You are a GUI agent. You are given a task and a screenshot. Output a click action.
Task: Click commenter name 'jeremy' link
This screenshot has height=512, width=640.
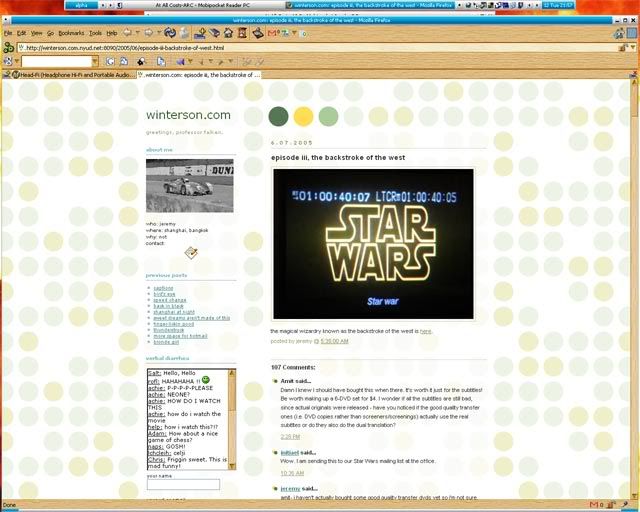tap(290, 489)
